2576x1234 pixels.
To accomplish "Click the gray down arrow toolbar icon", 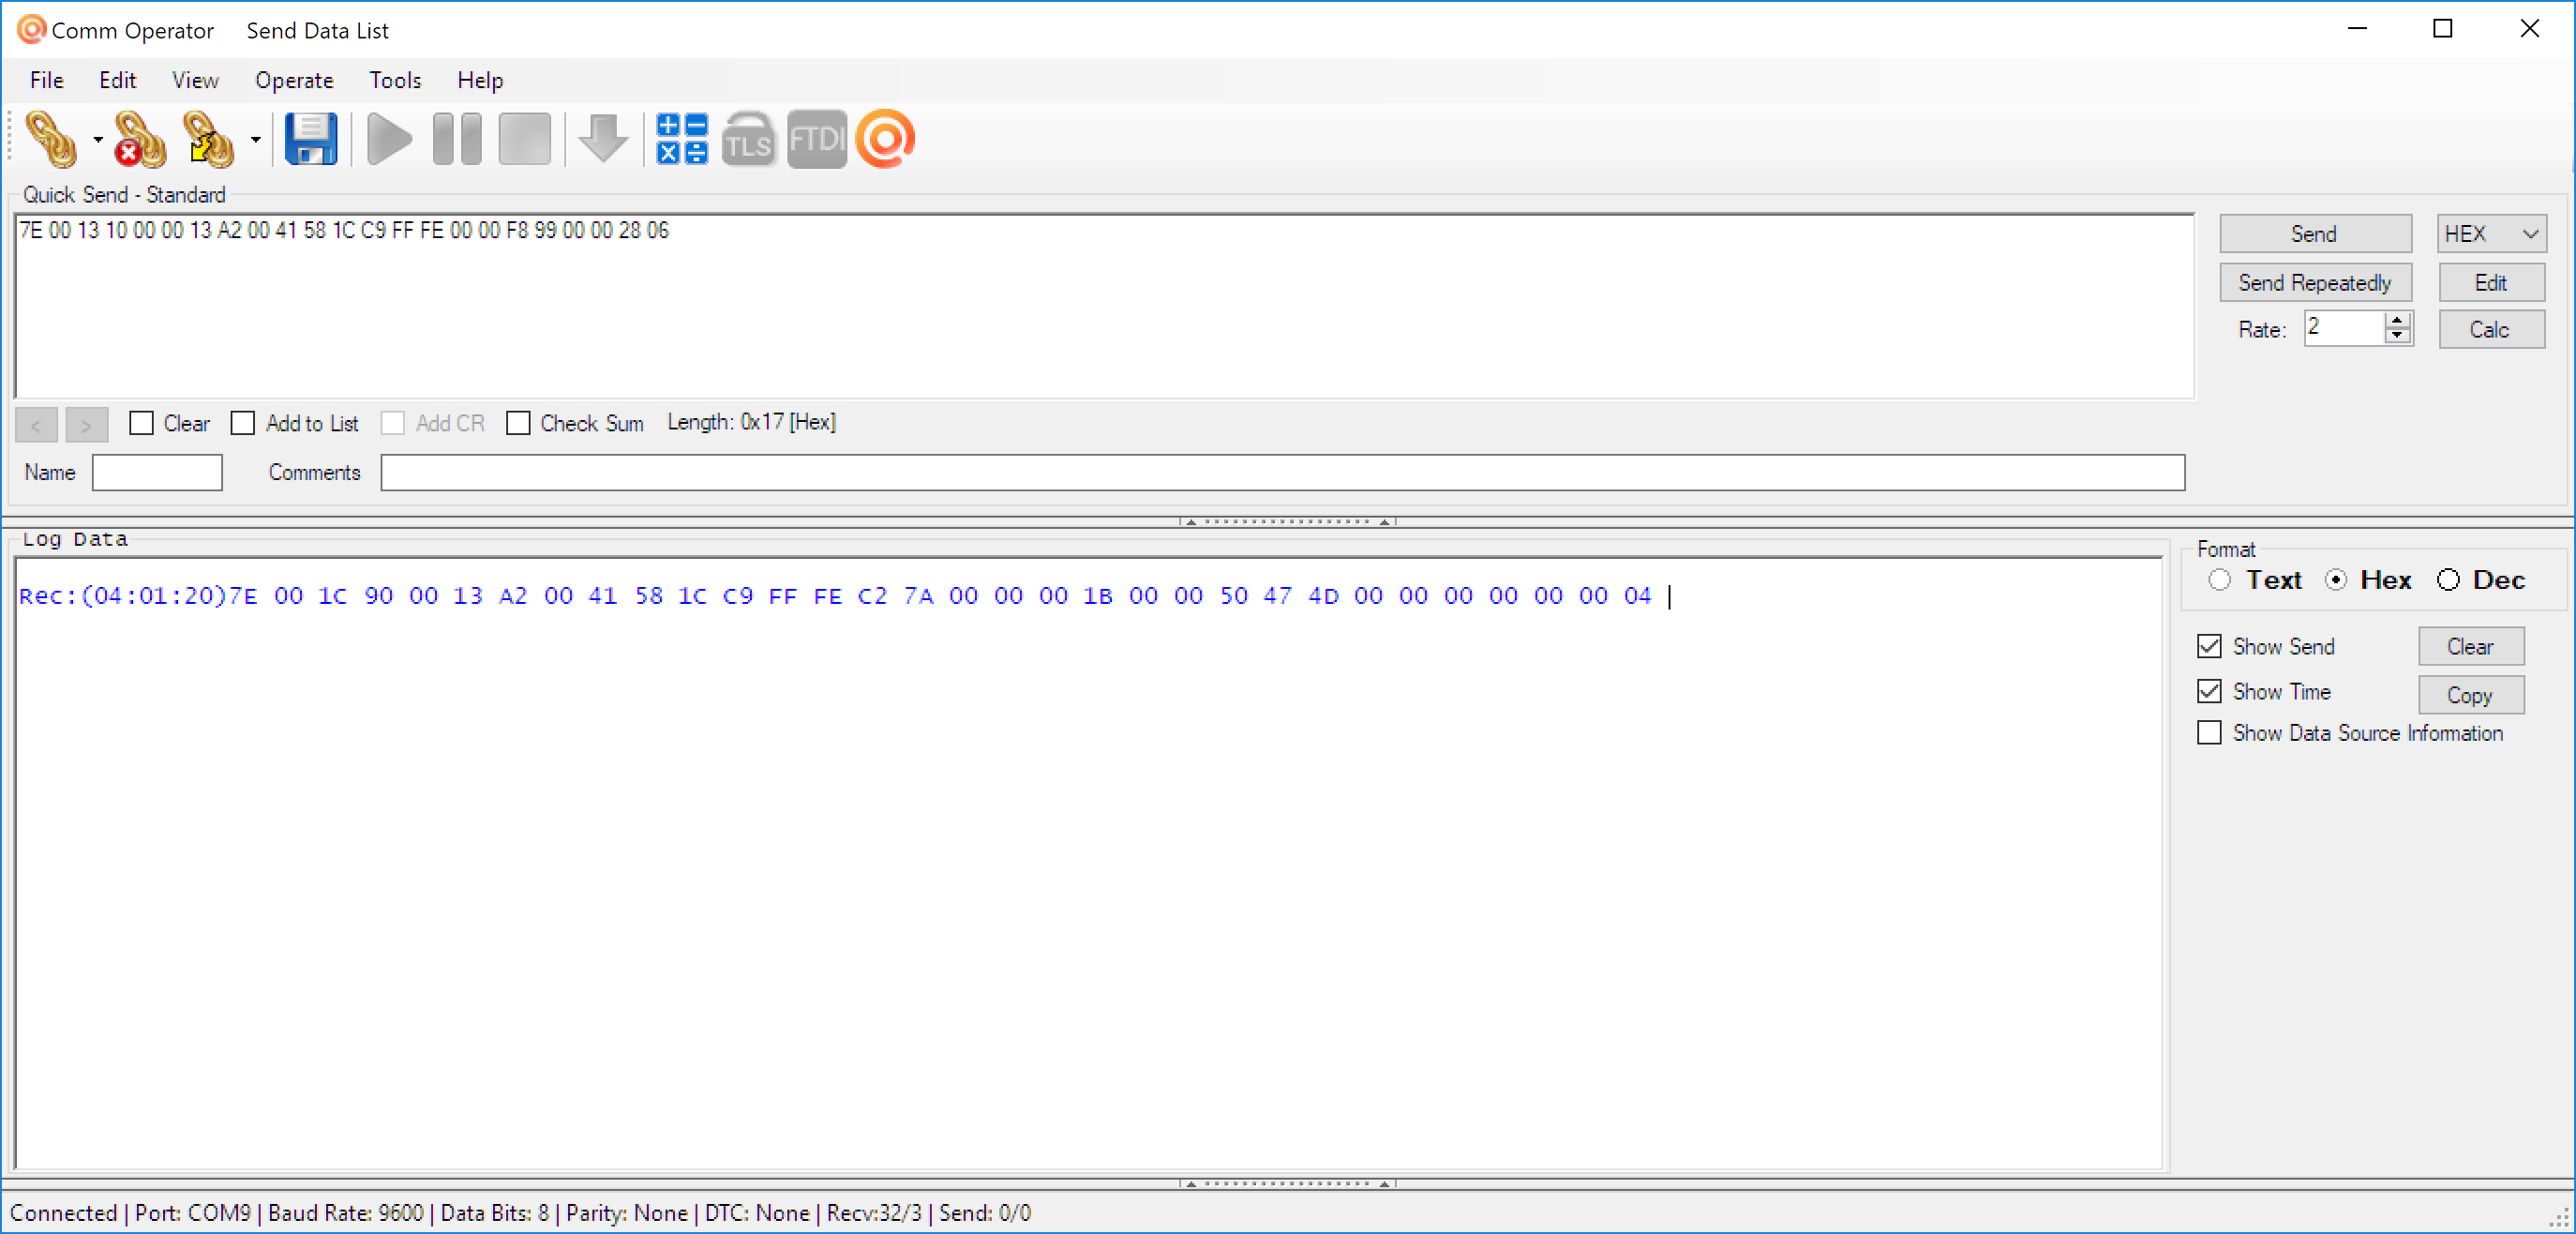I will 603,139.
